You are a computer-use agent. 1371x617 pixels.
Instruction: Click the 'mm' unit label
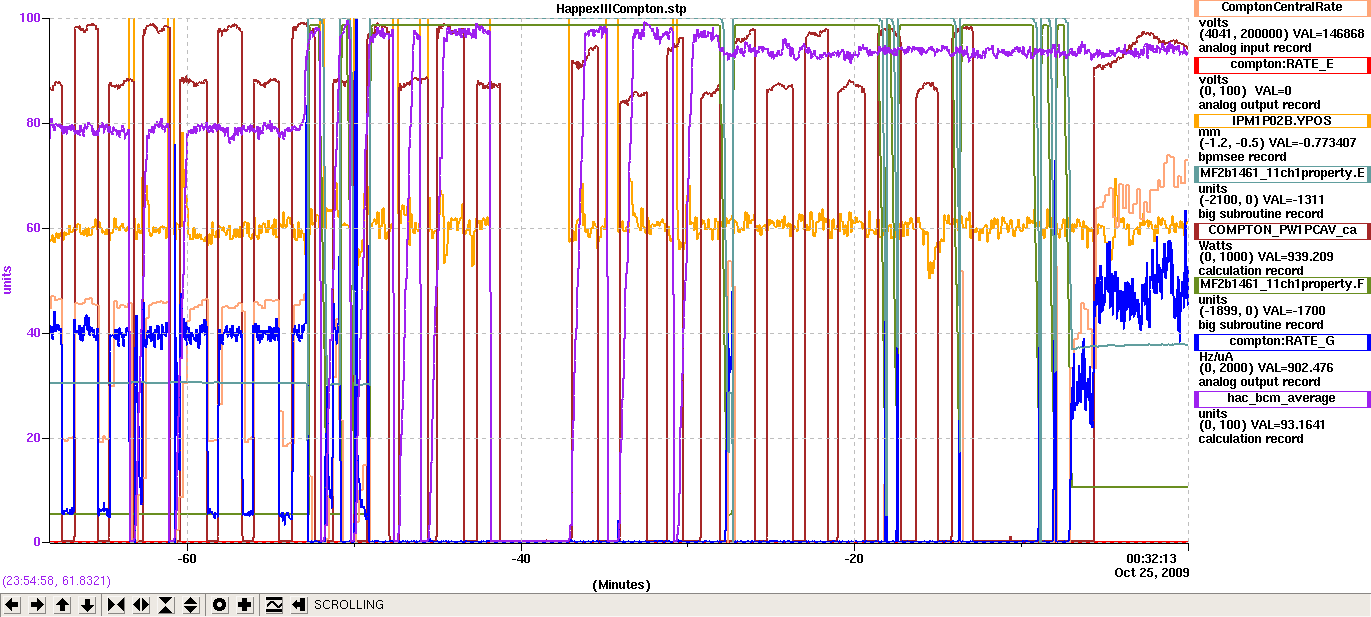coord(1209,131)
